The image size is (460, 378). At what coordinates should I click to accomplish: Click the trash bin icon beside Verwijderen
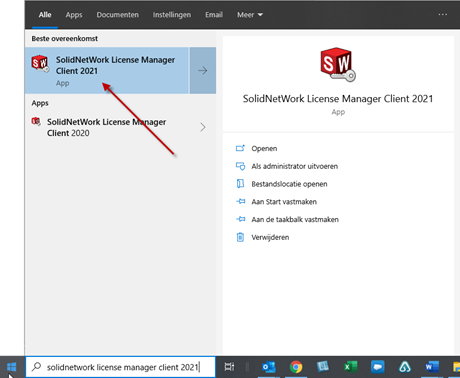[240, 237]
